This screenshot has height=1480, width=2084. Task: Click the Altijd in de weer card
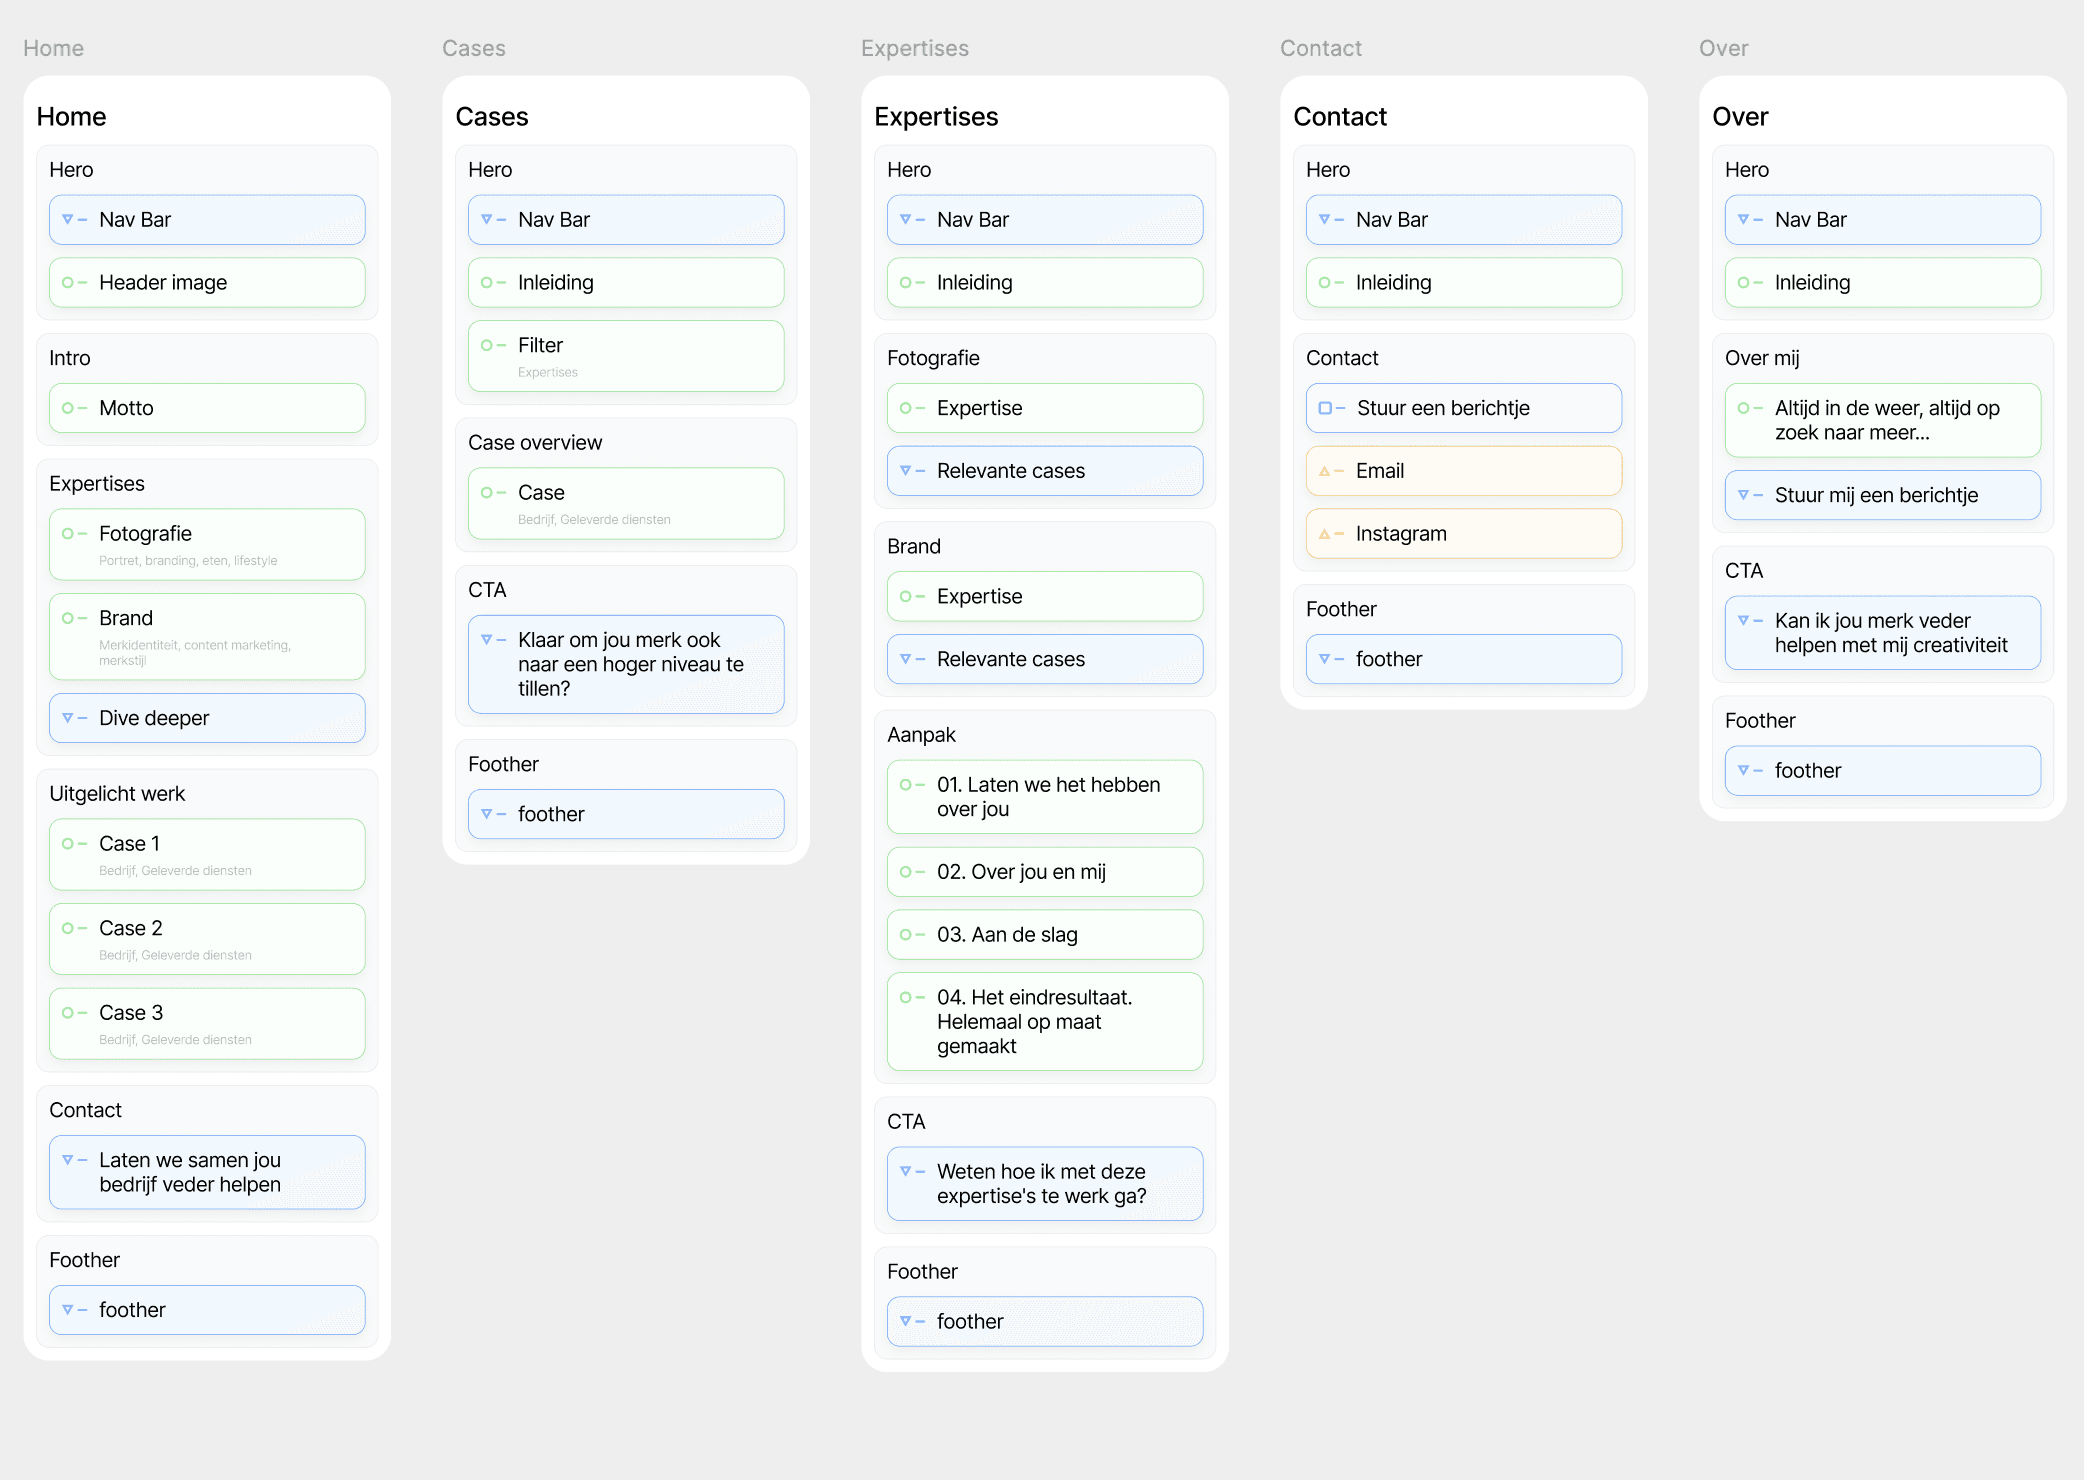click(1882, 420)
